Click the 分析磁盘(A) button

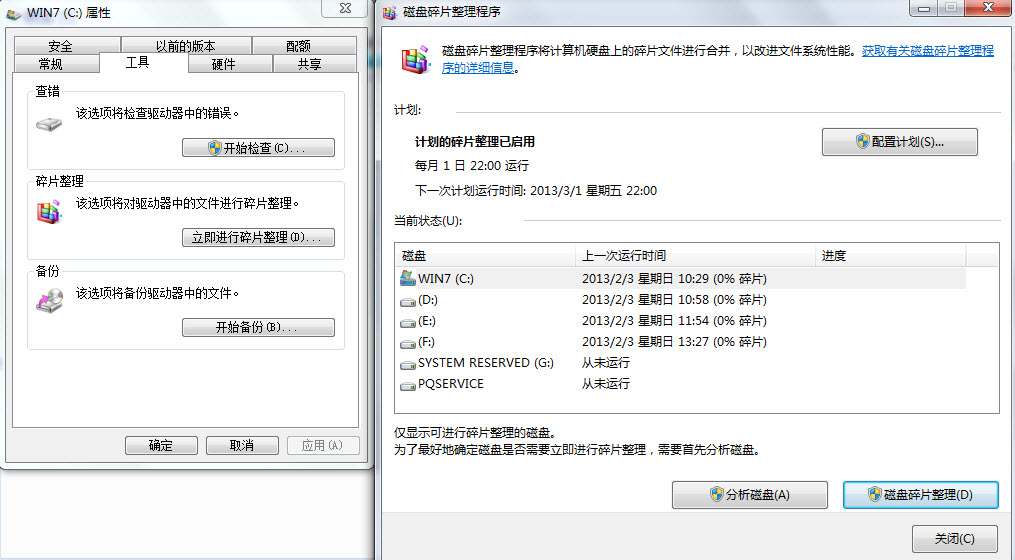(750, 495)
